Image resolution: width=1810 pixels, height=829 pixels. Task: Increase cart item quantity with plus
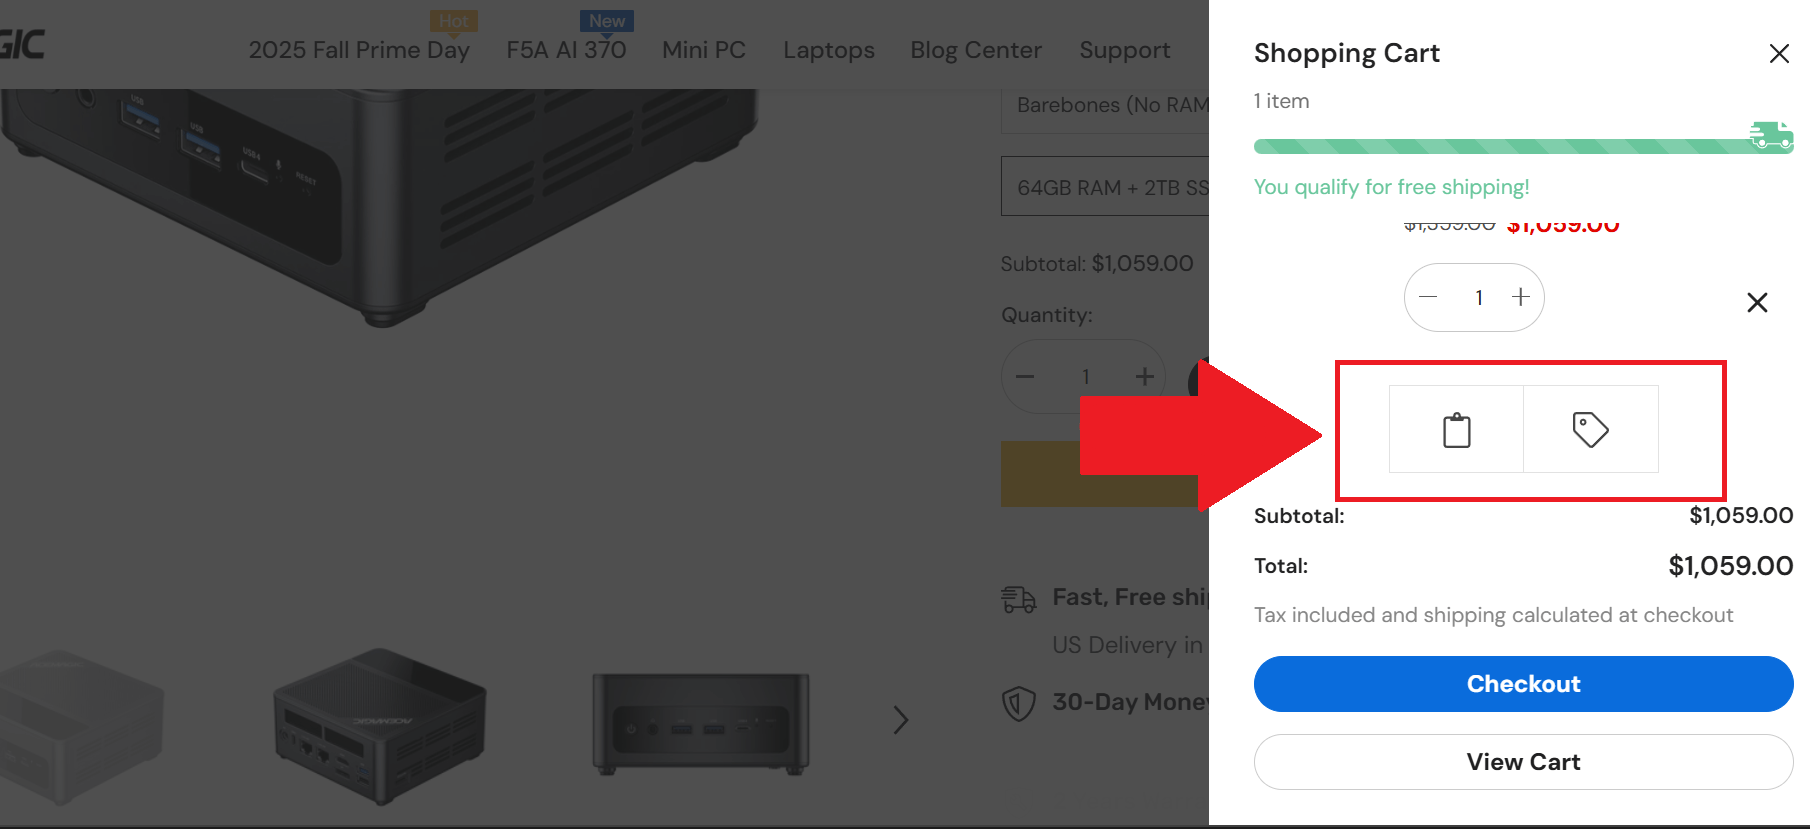pos(1520,298)
